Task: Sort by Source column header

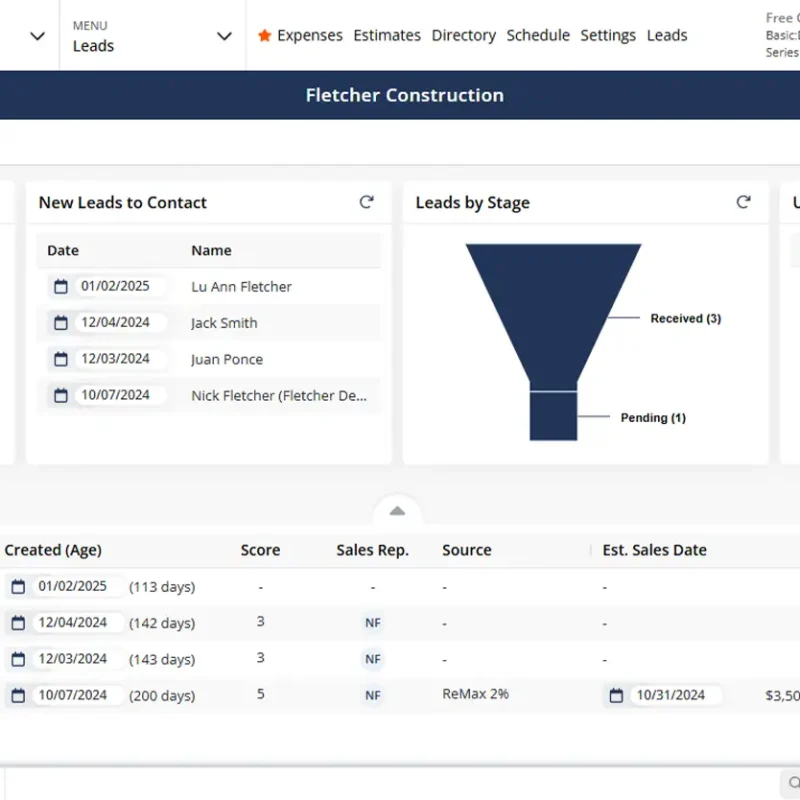Action: point(467,549)
